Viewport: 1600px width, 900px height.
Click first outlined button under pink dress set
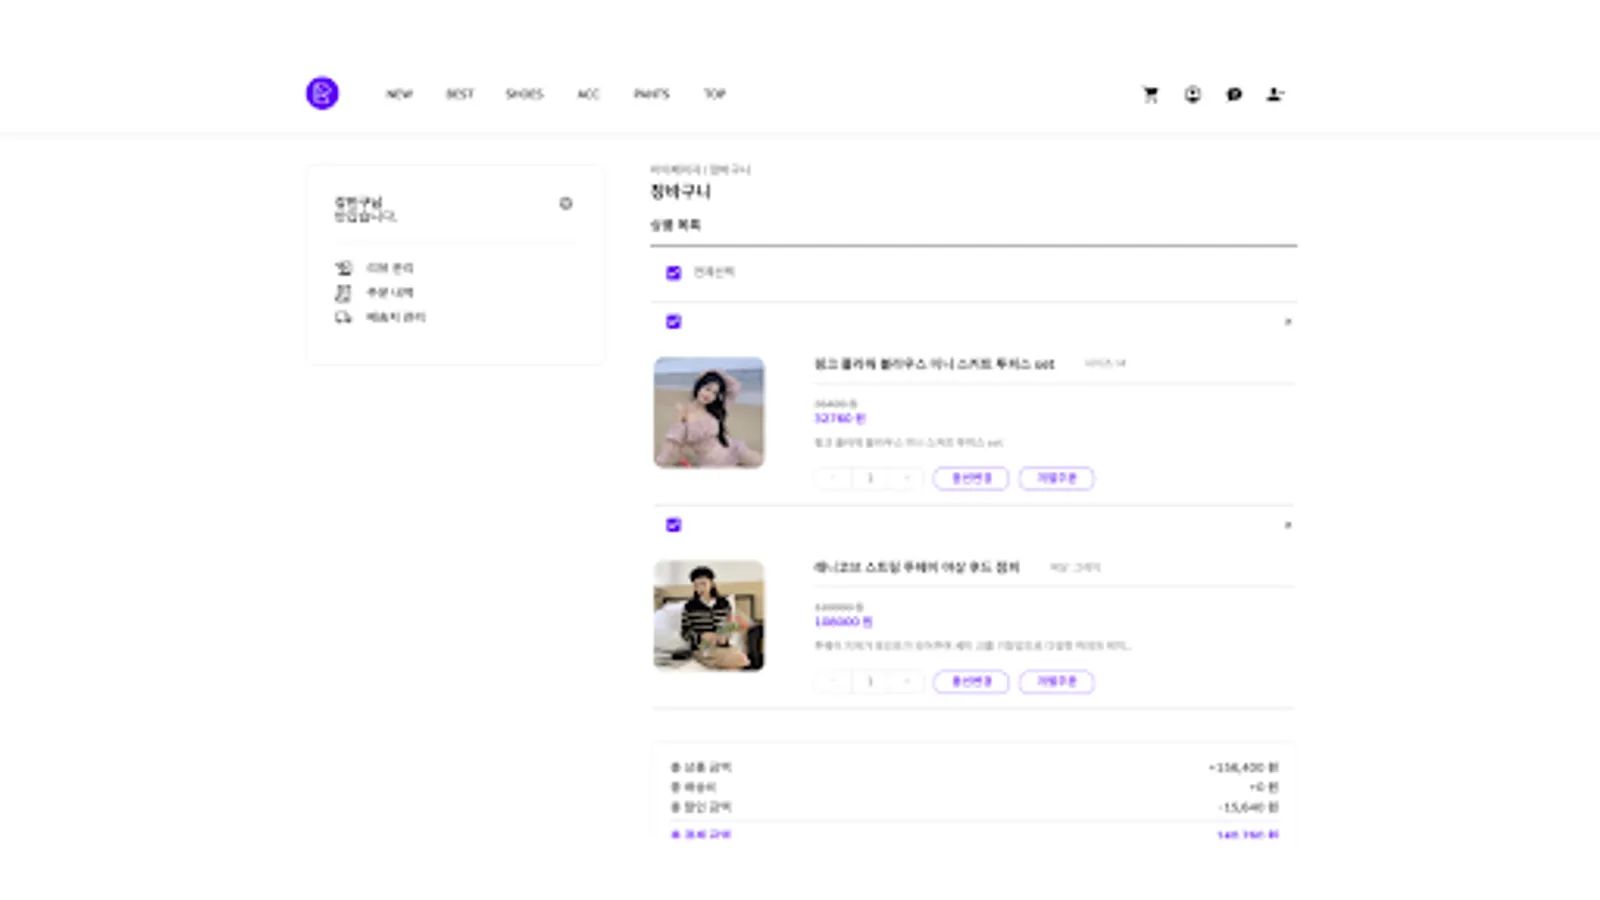[971, 478]
